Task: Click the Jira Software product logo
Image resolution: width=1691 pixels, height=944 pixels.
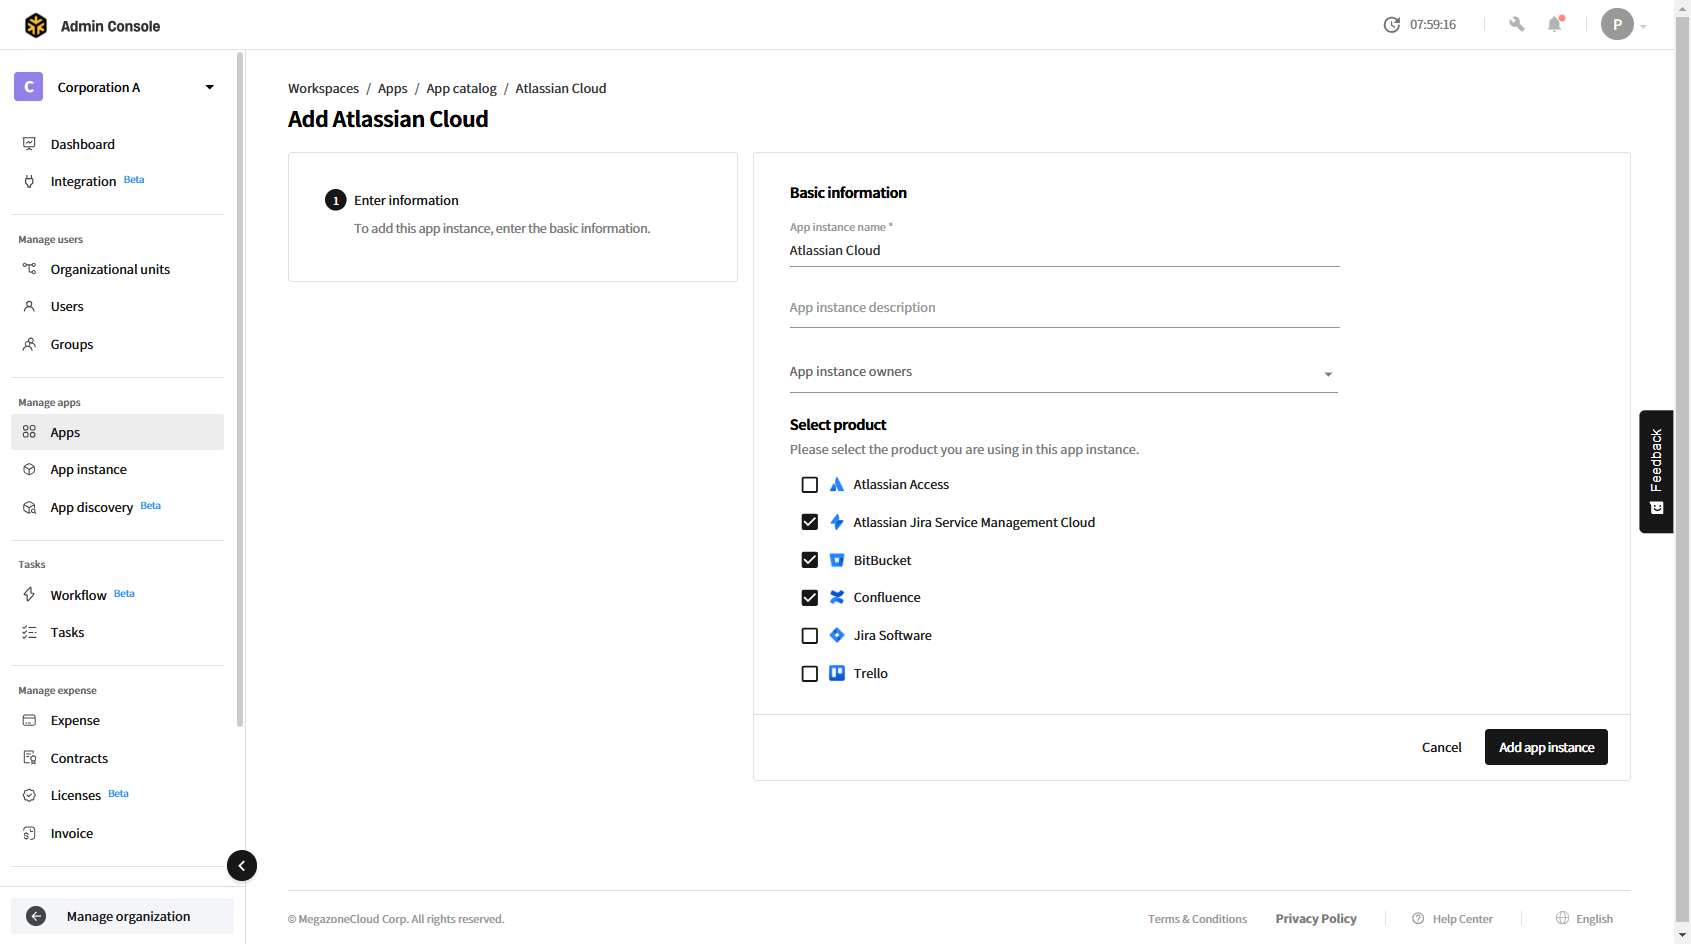Action: [837, 635]
